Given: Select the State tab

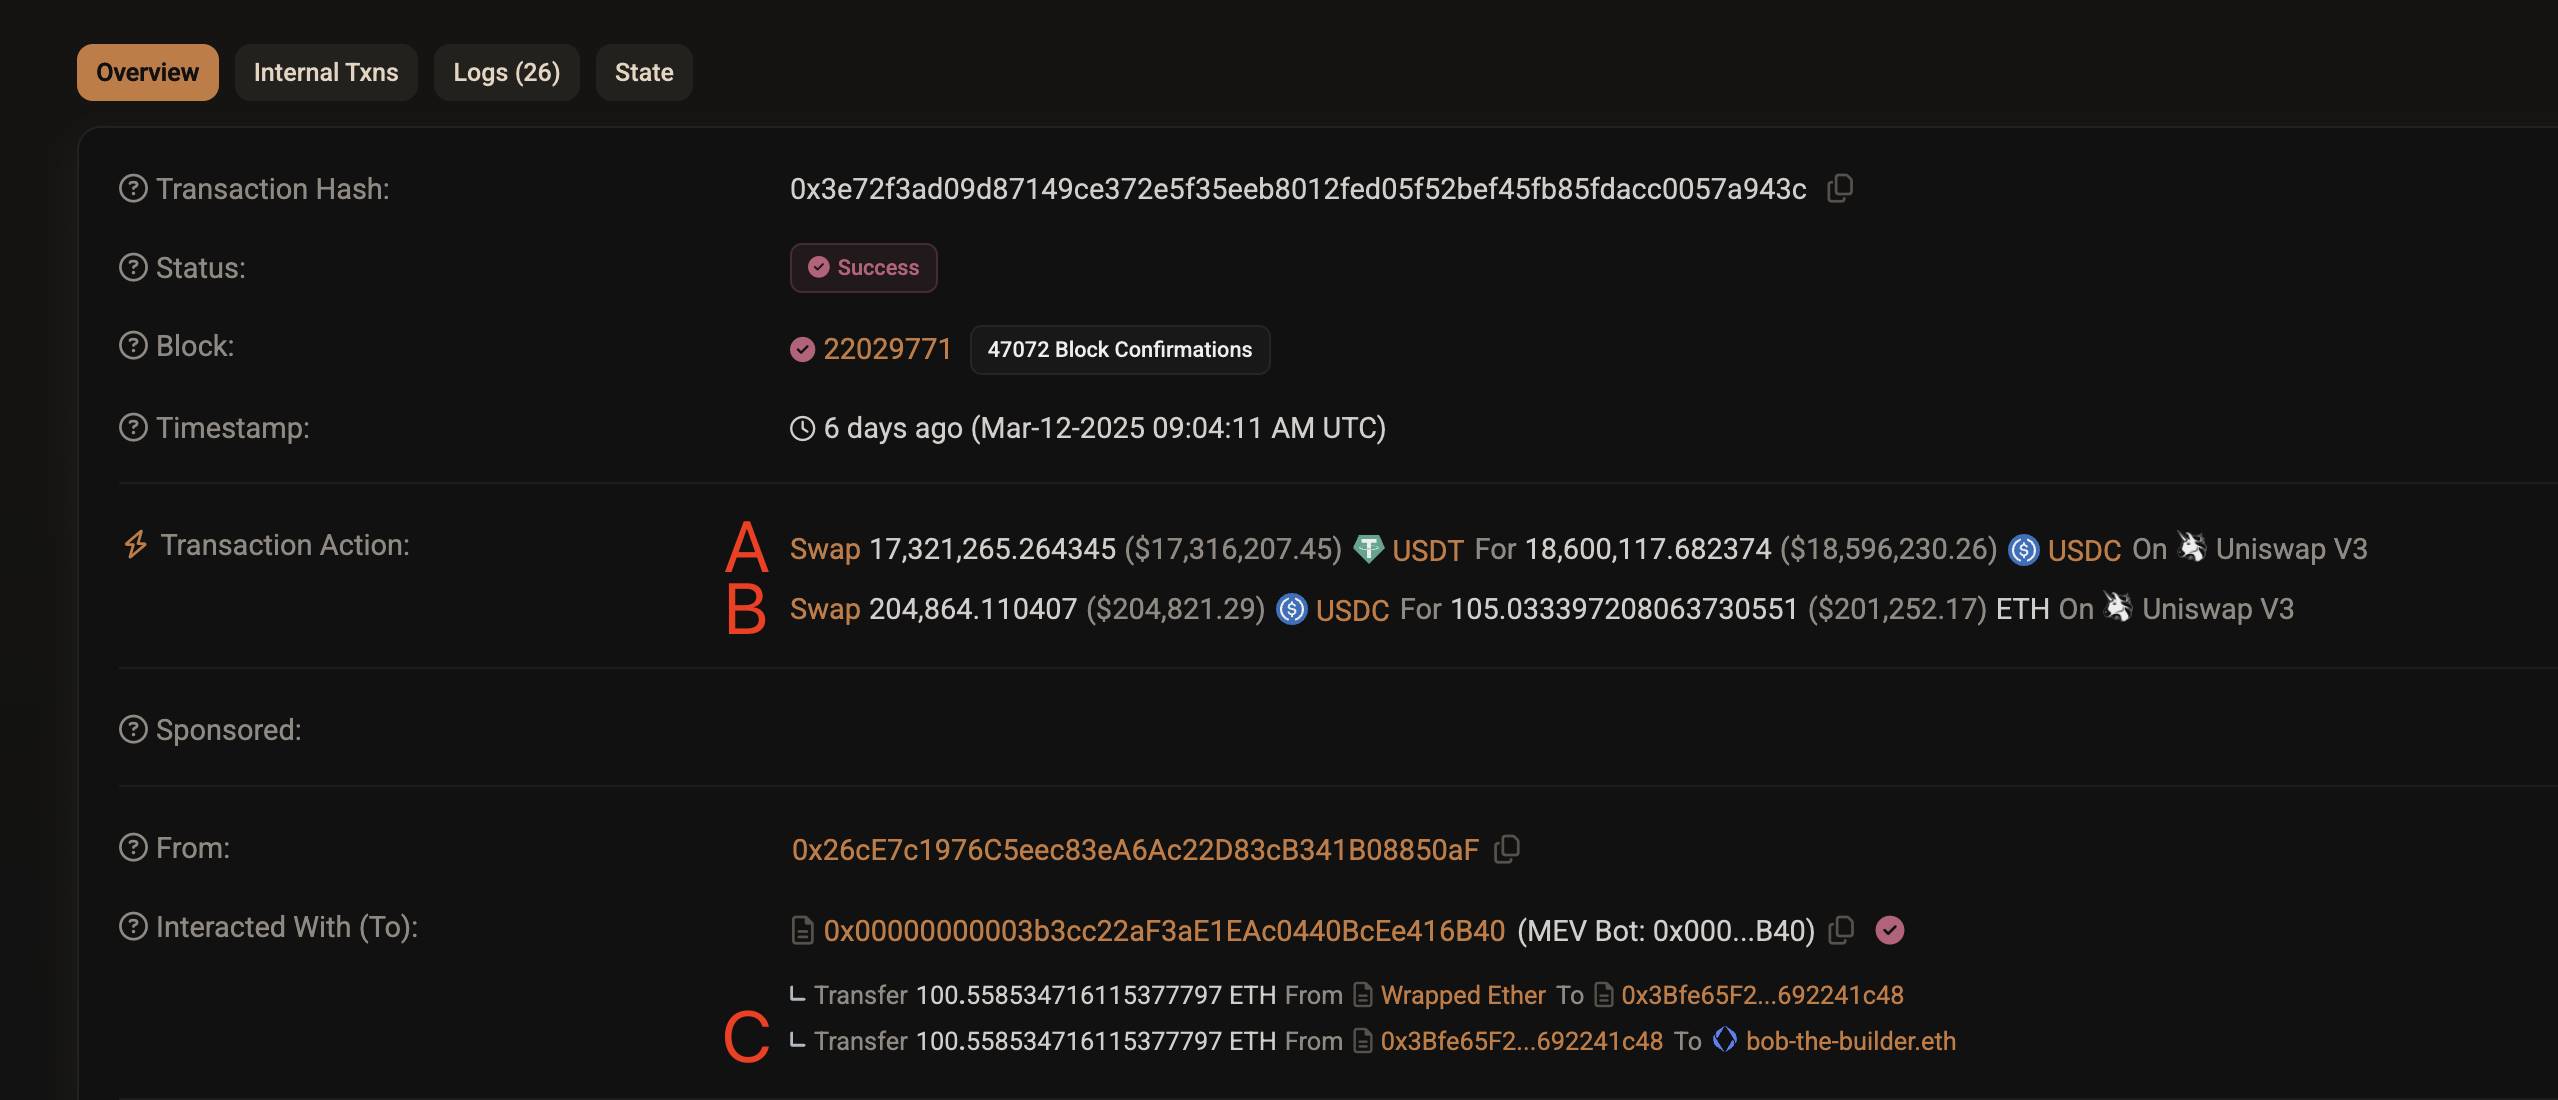Looking at the screenshot, I should coord(644,72).
